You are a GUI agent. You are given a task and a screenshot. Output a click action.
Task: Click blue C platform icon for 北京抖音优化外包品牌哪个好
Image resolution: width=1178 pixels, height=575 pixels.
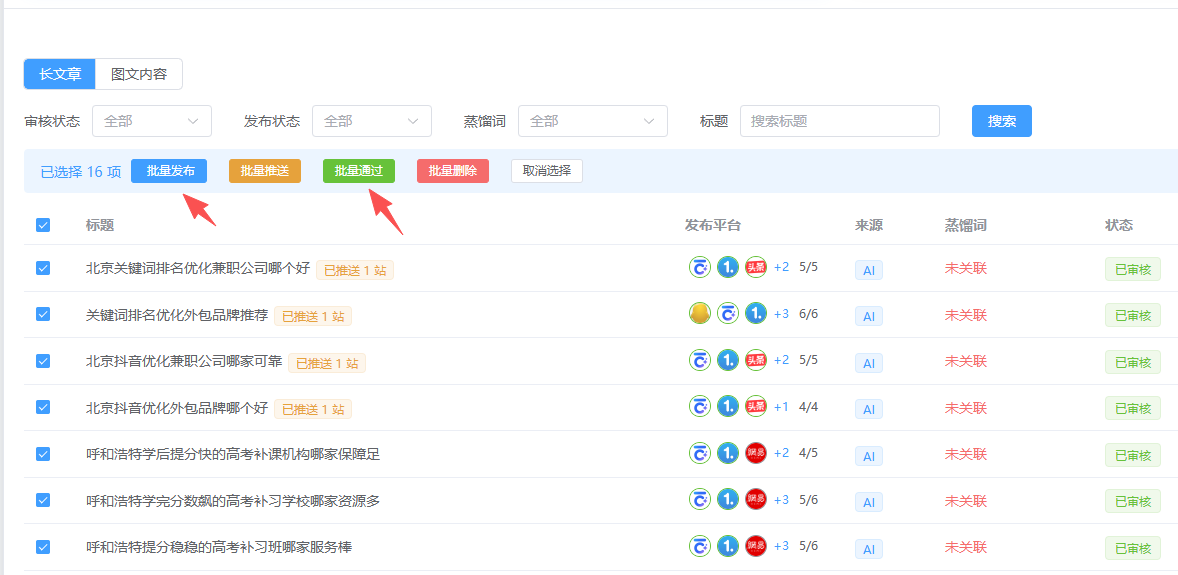click(700, 407)
